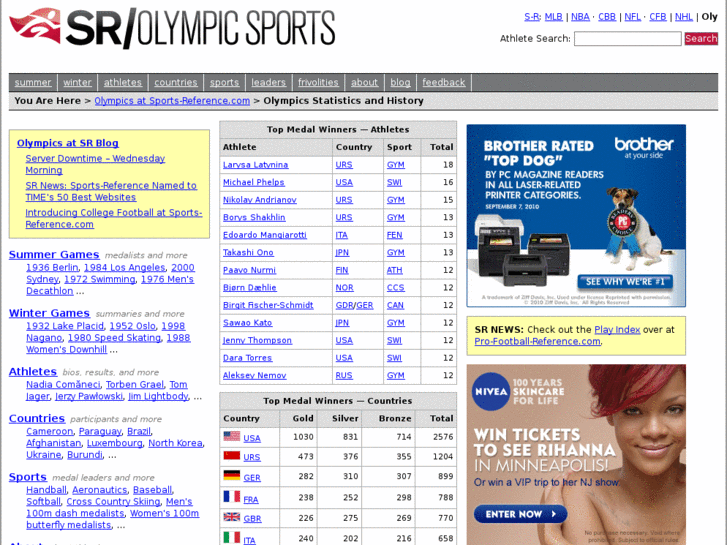Open the athletes menu tab

pos(122,83)
